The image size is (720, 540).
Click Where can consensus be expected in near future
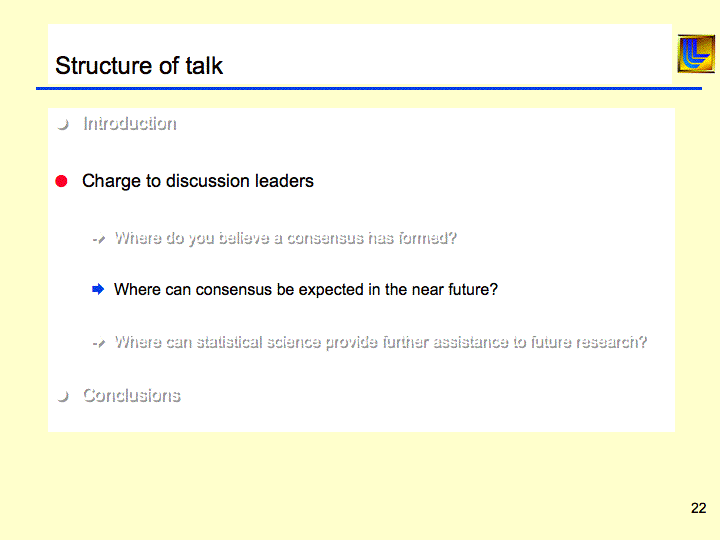(x=306, y=290)
